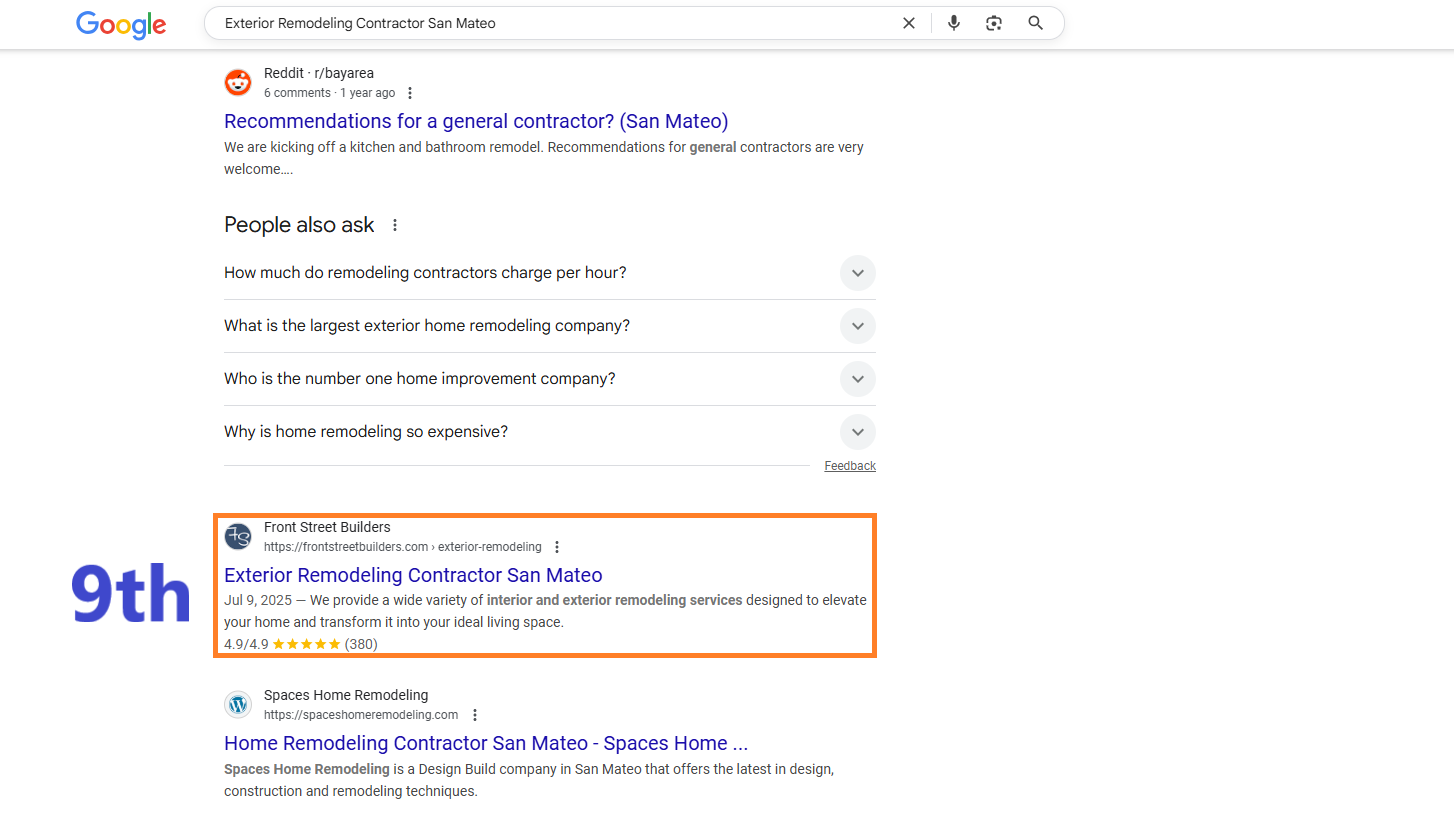Click the Google logo

pos(121,24)
